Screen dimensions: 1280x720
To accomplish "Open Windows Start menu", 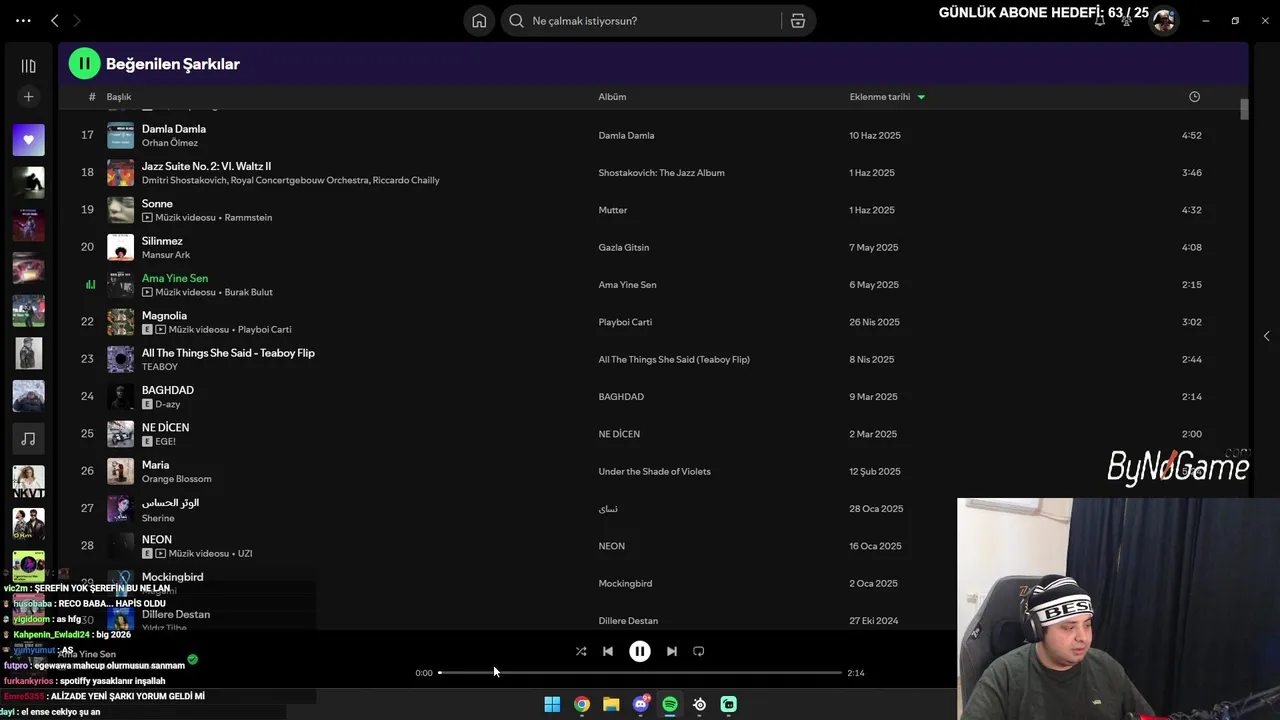I will 552,704.
